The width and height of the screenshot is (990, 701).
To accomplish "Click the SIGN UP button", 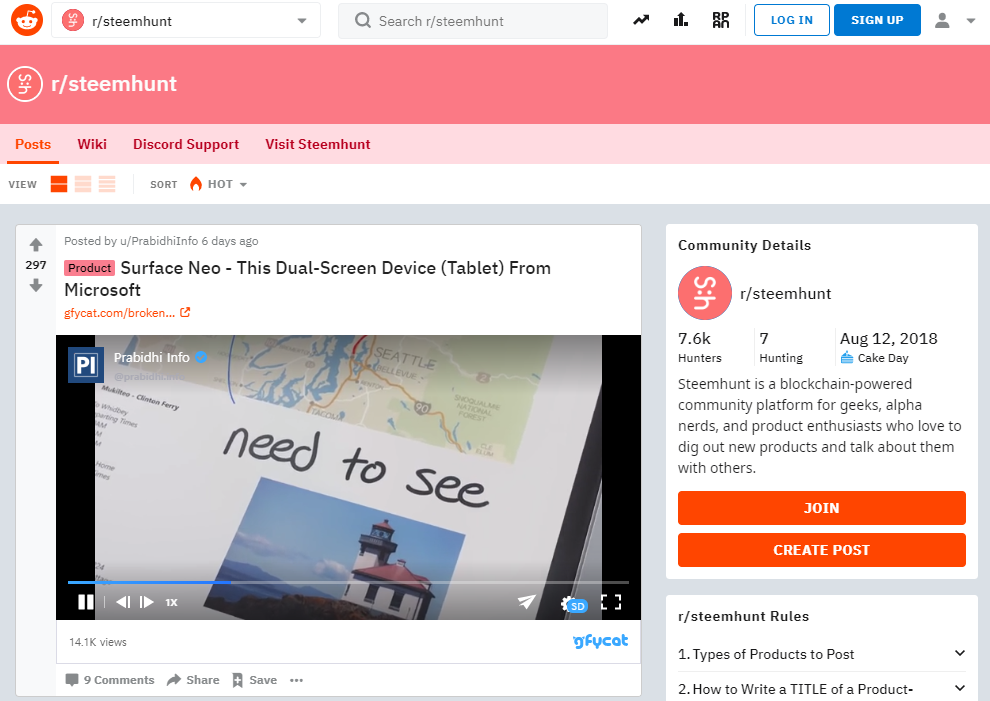I will point(877,20).
